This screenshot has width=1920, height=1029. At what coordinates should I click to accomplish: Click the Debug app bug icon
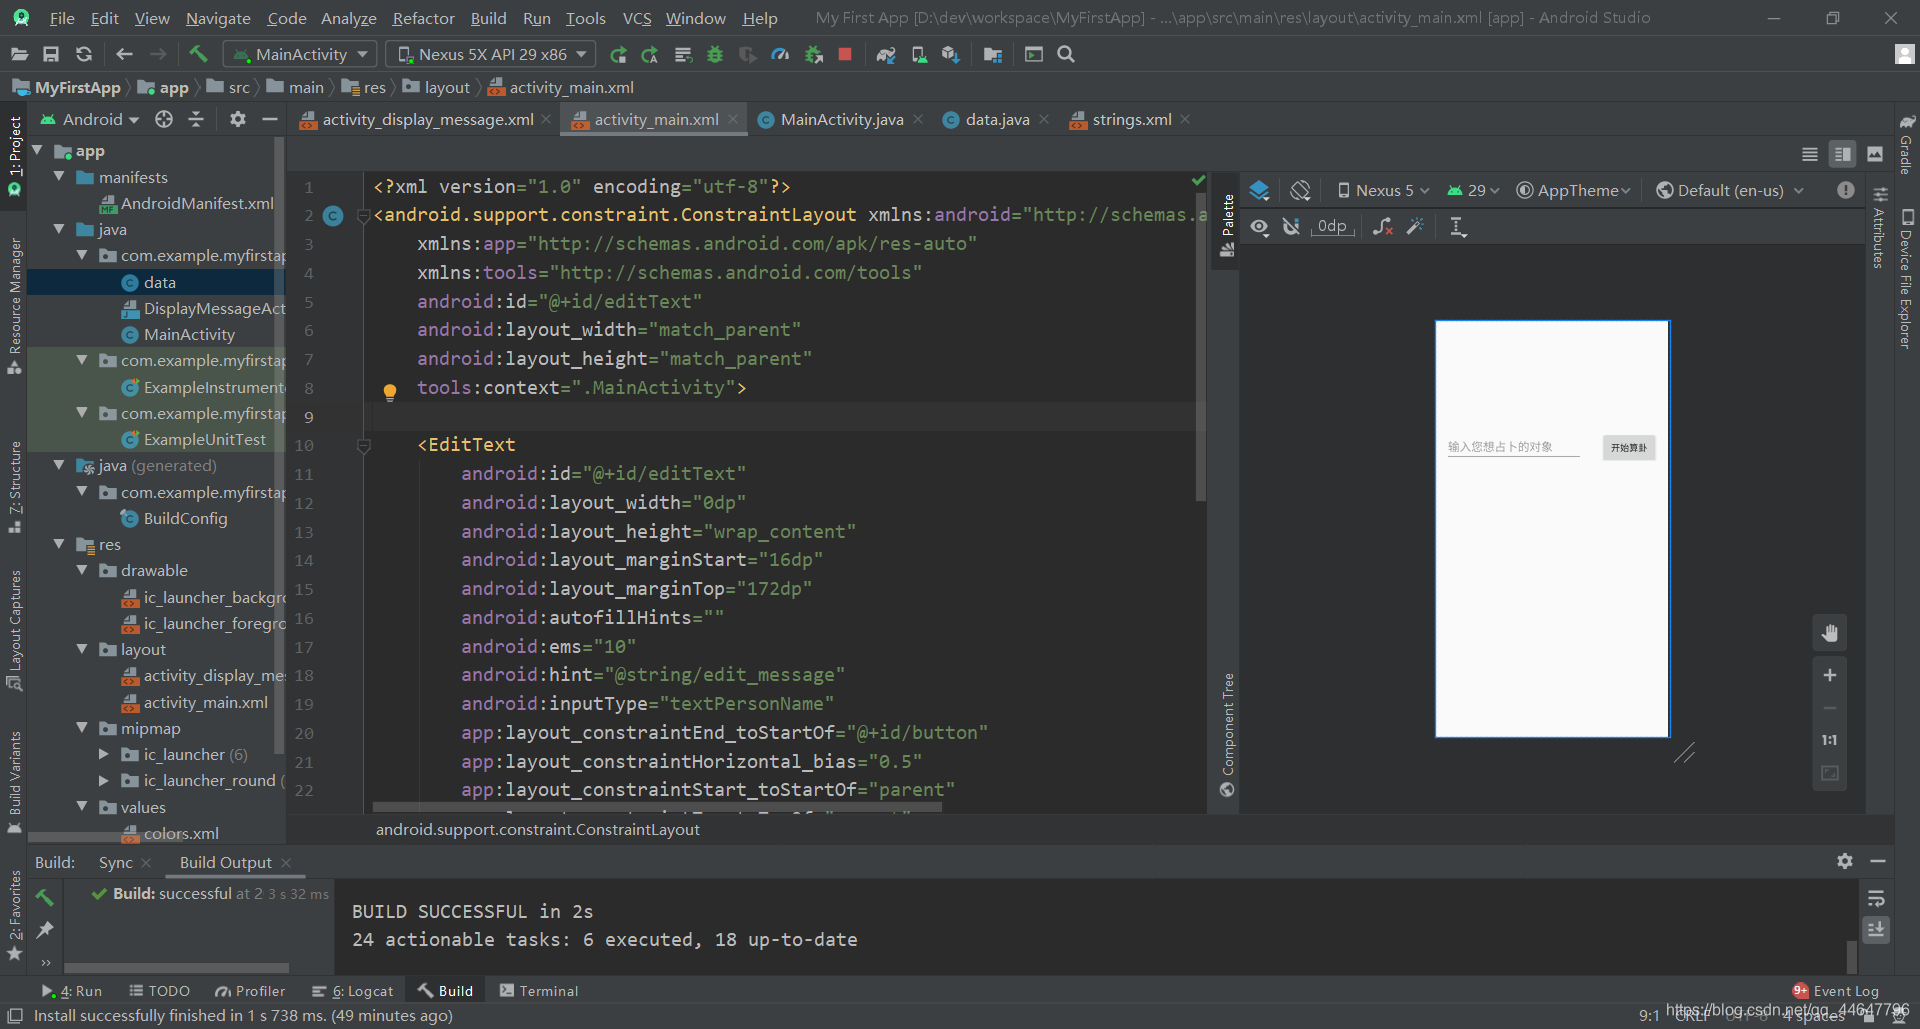coord(715,54)
